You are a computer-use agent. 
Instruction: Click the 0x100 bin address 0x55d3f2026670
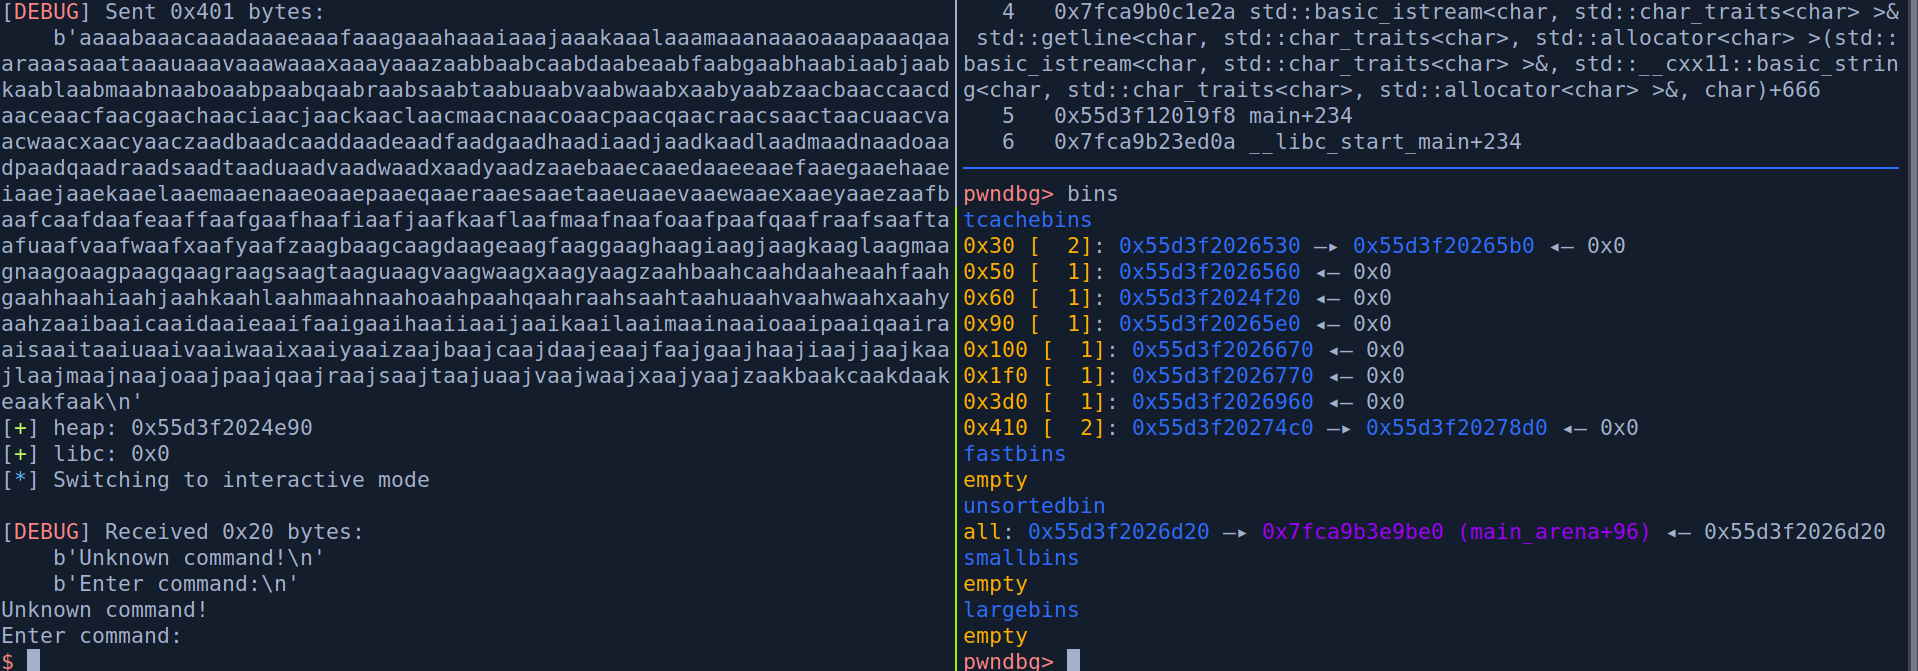tap(1222, 350)
